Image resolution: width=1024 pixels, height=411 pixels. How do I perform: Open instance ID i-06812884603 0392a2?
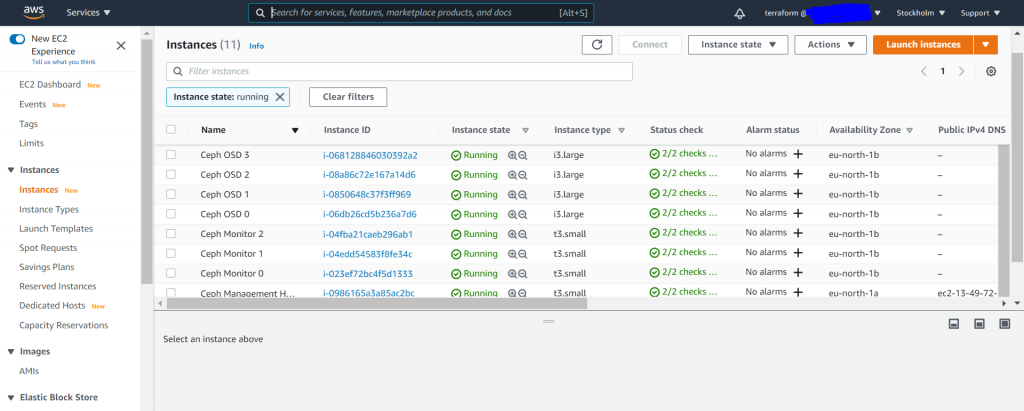tap(370, 156)
